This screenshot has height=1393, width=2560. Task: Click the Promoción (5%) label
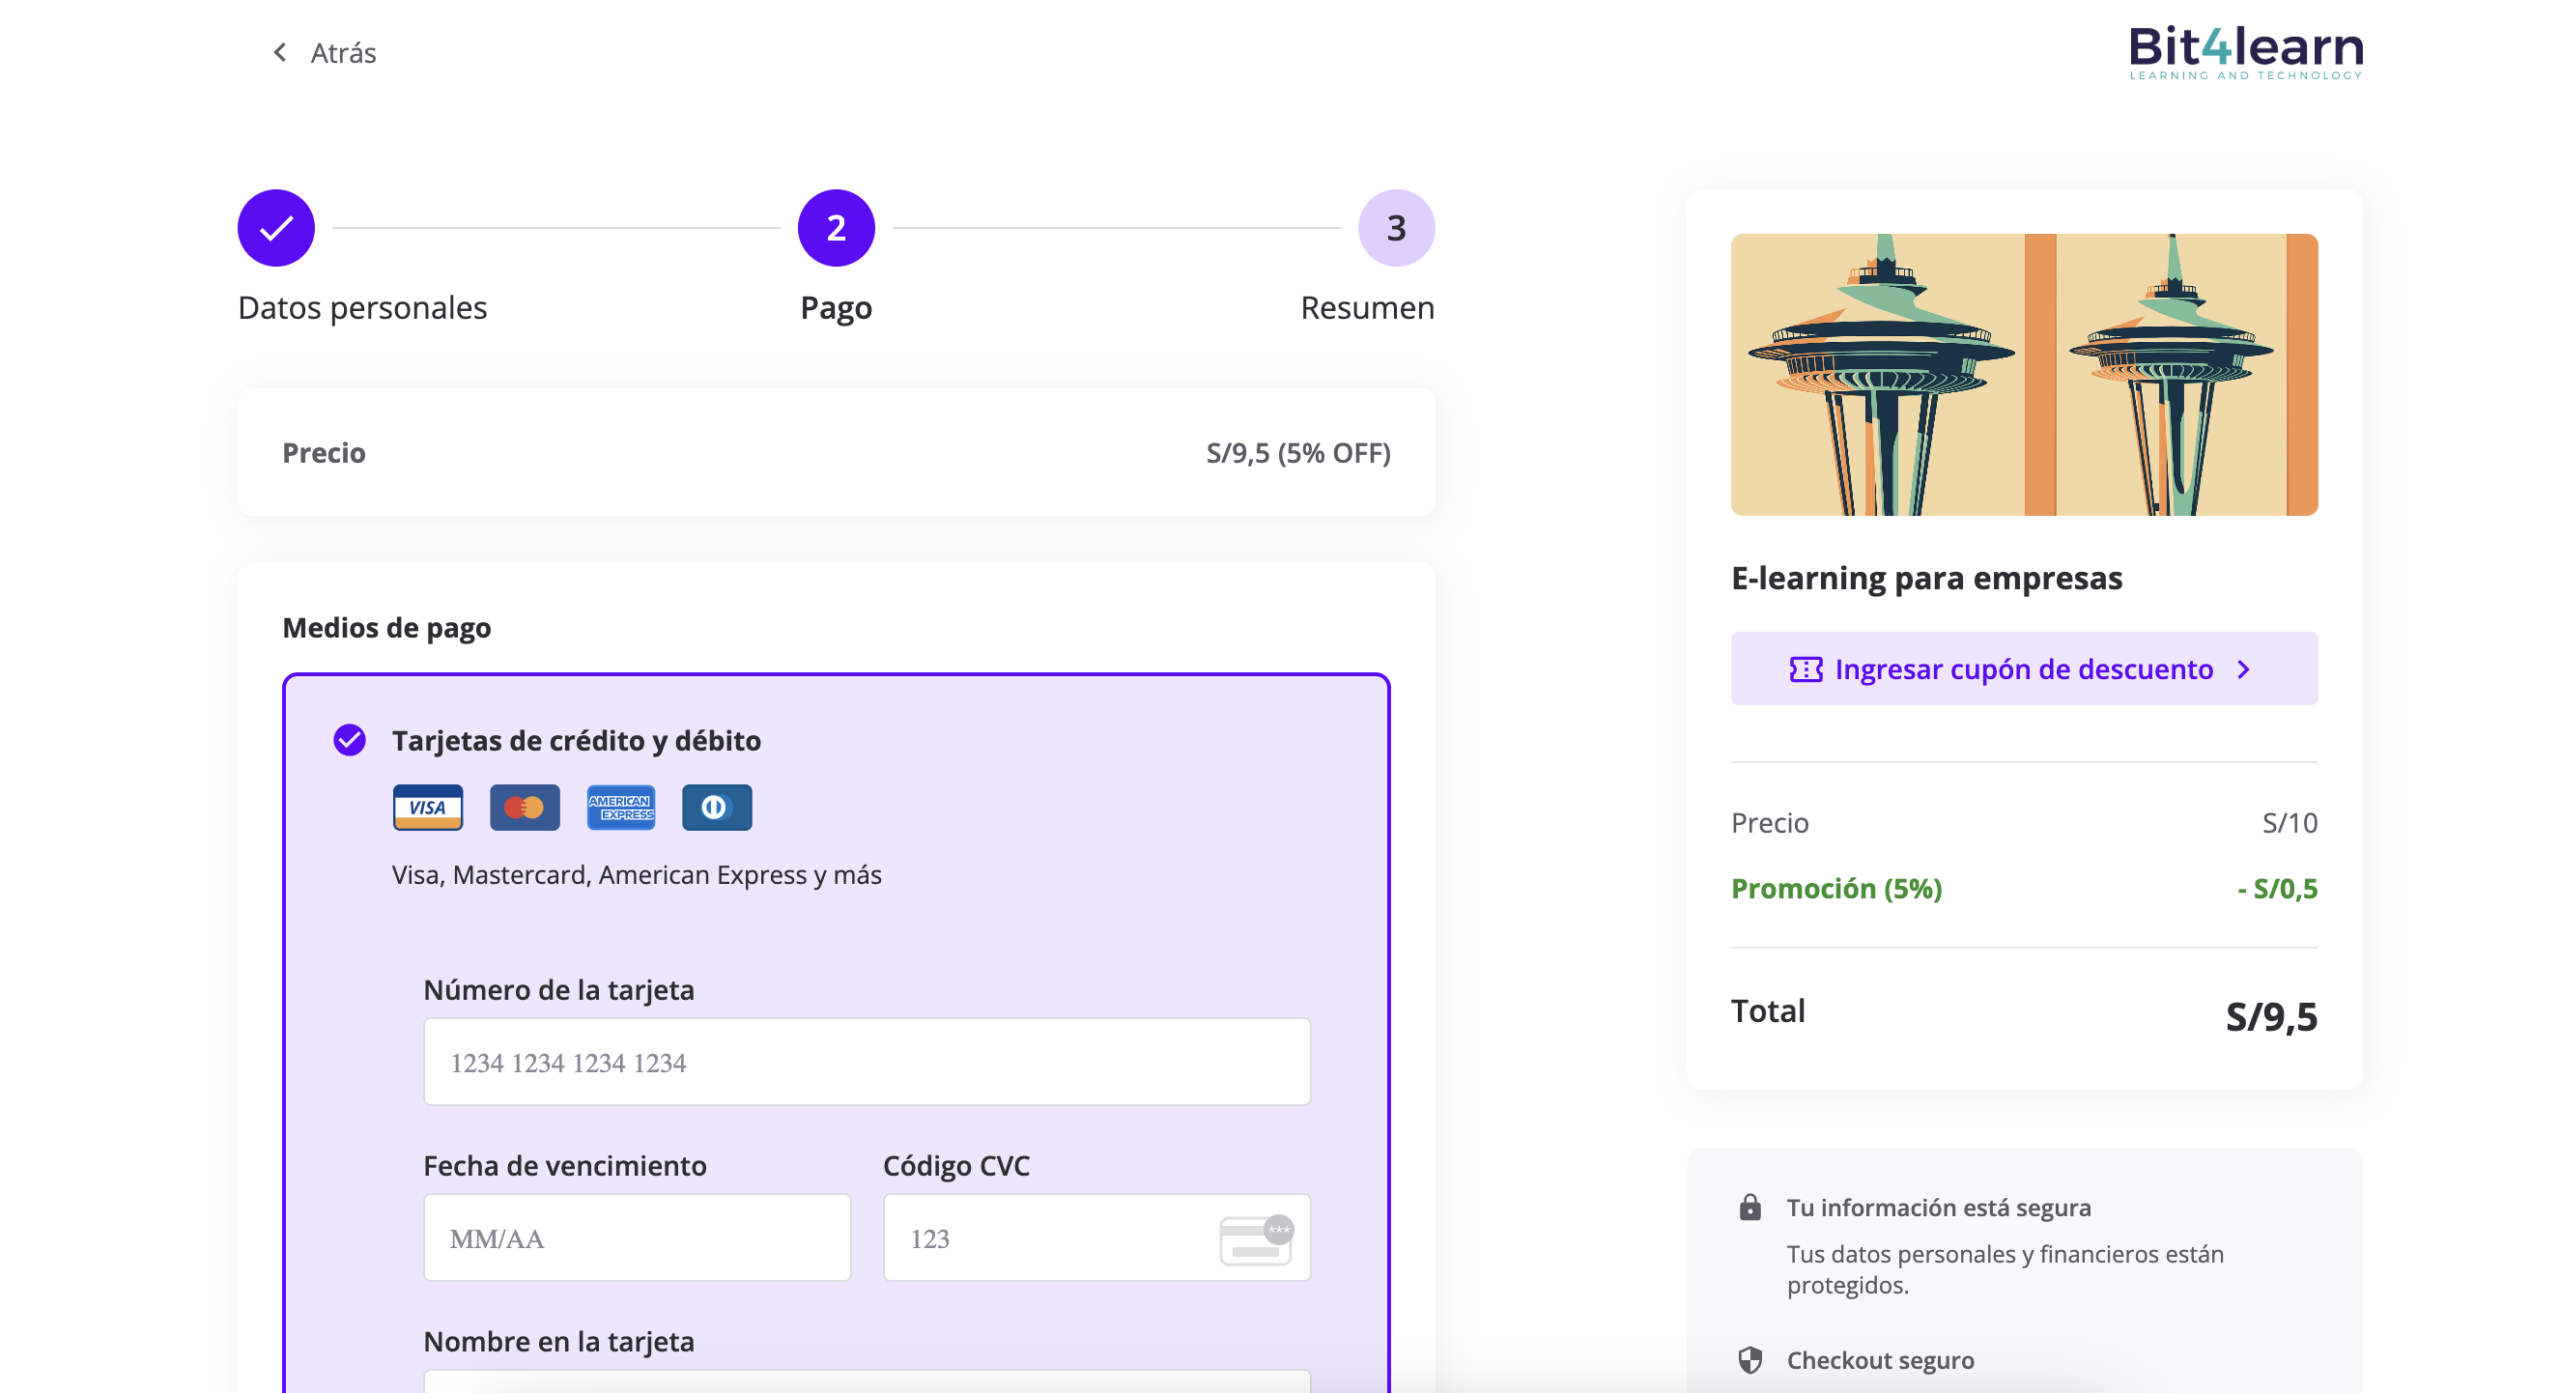click(x=1836, y=888)
